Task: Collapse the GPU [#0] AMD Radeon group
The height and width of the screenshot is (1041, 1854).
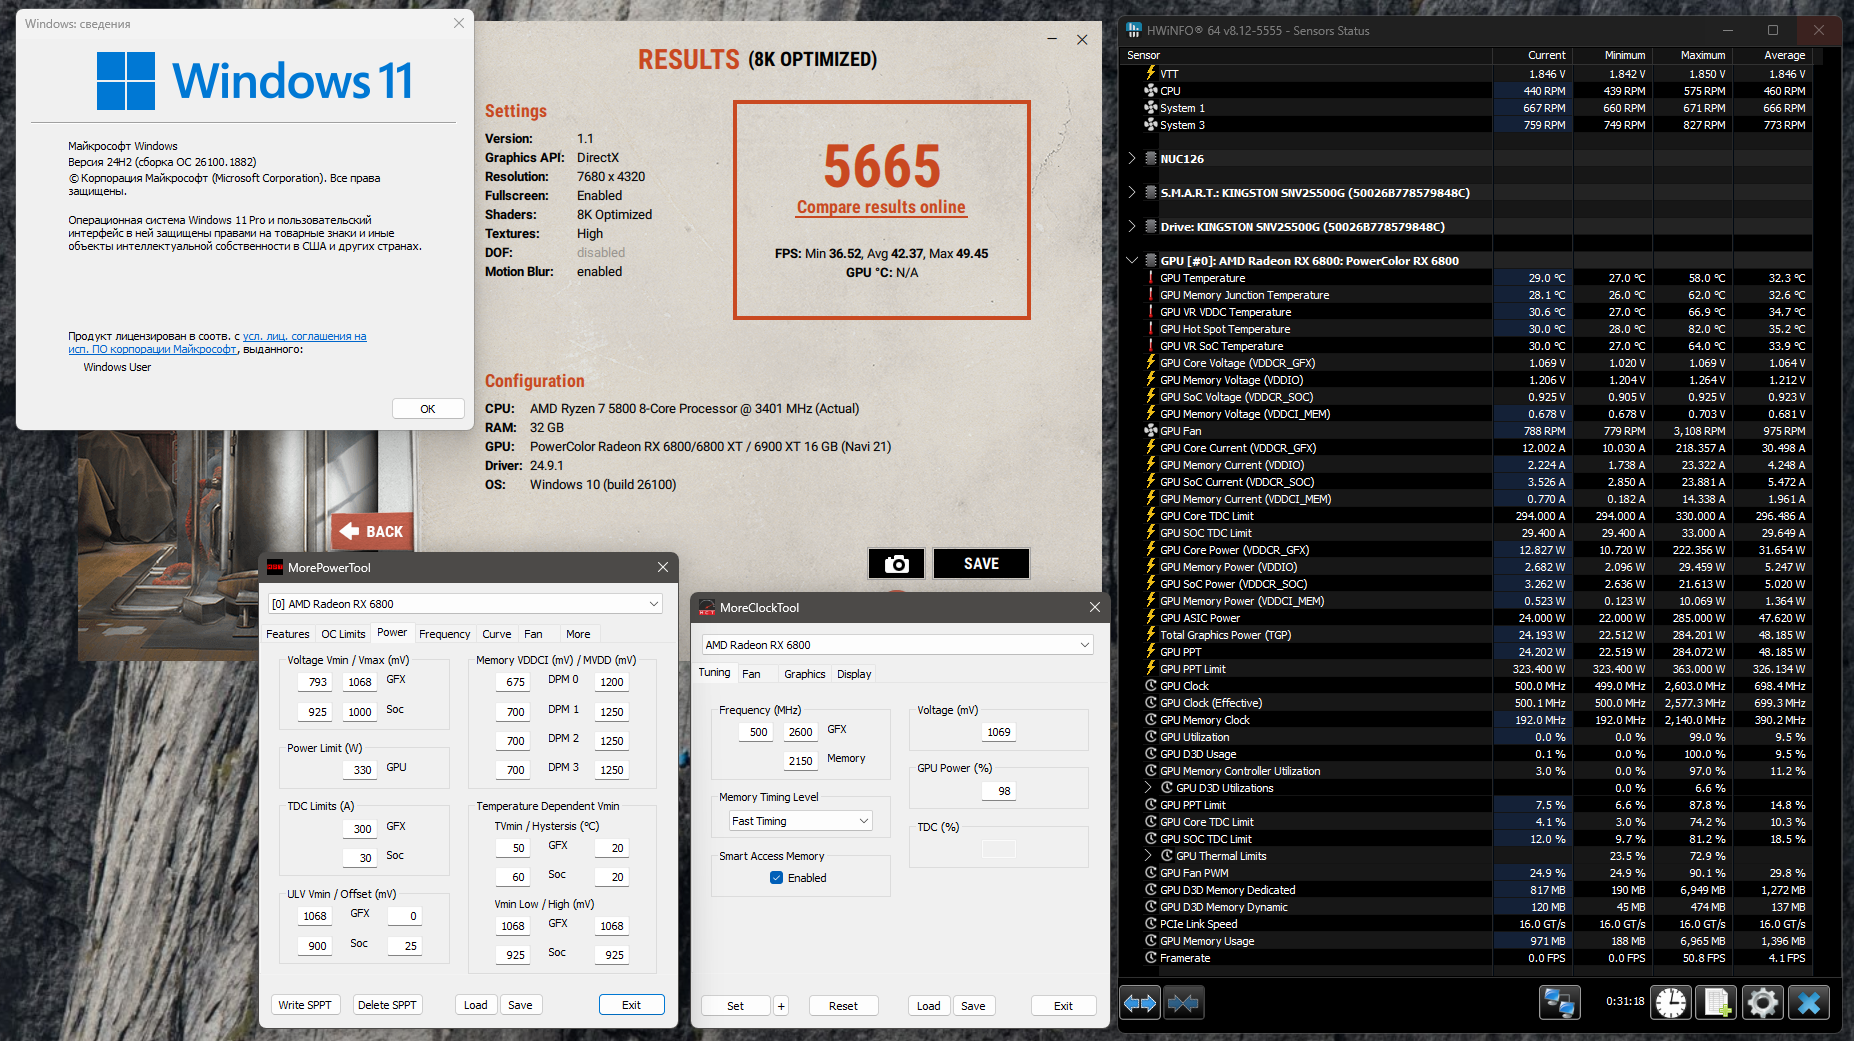Action: click(x=1132, y=261)
